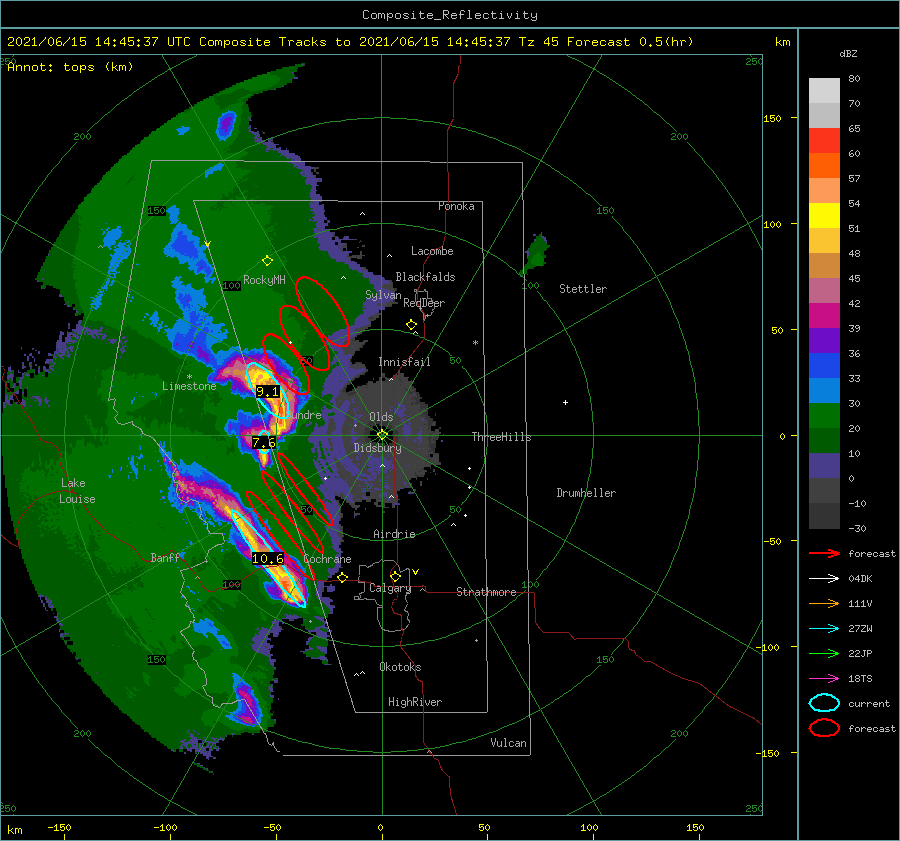
Task: Pick the slate blue 0-10 dBZ swatch
Action: tap(824, 466)
